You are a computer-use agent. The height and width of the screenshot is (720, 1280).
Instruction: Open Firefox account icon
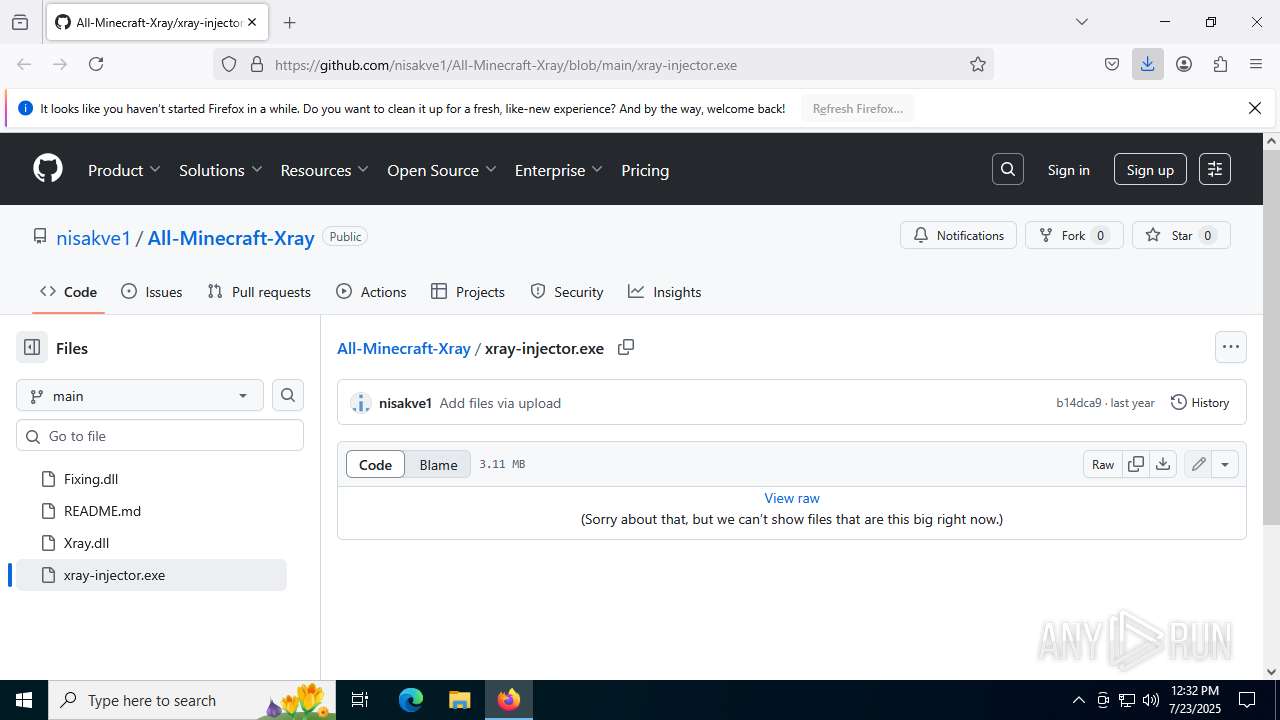[x=1184, y=64]
